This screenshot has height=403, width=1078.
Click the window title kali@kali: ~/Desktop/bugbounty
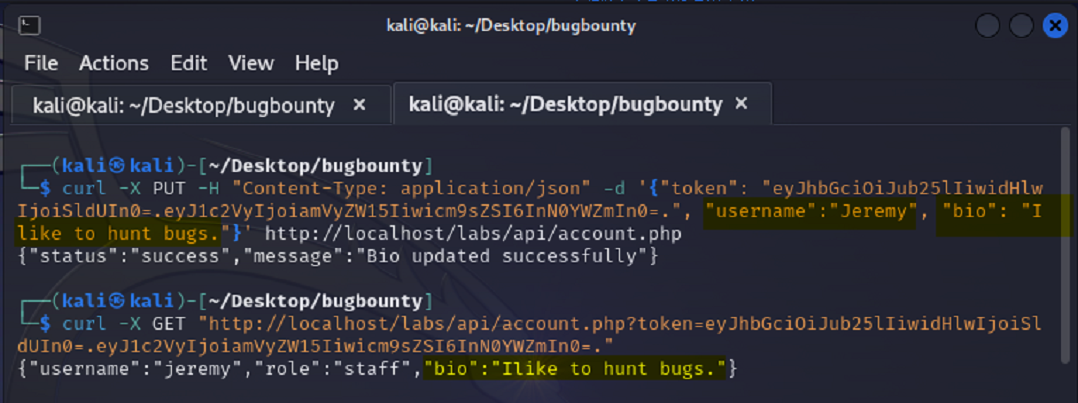[x=511, y=26]
